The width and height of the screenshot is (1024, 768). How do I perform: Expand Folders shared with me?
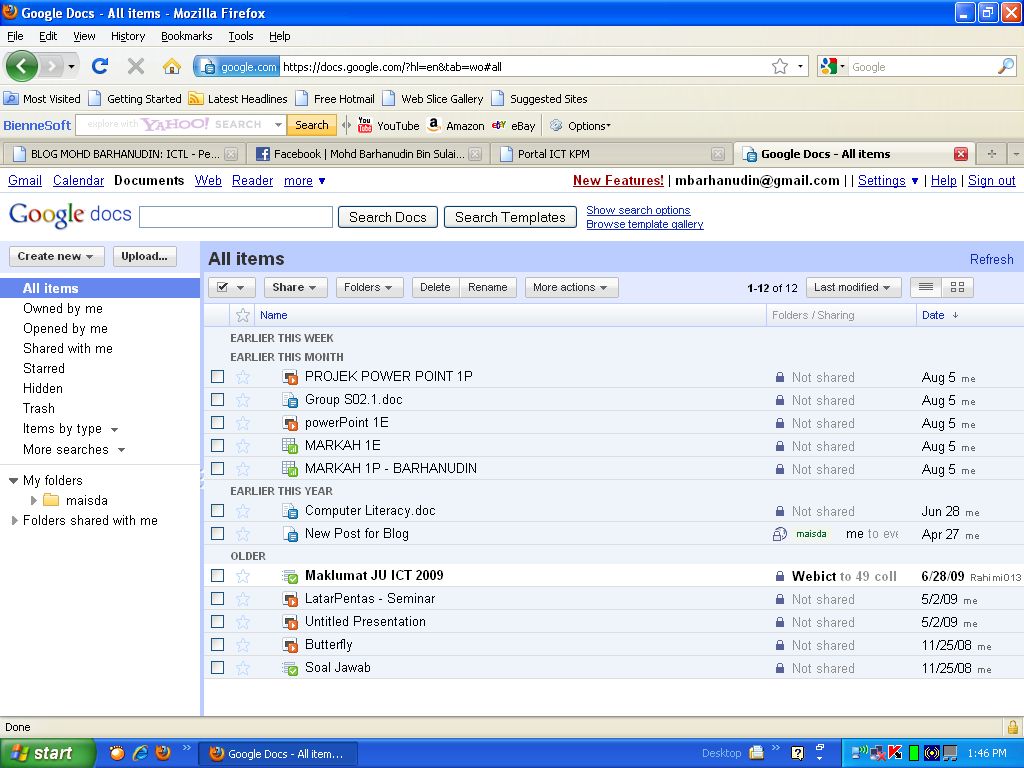pos(14,520)
